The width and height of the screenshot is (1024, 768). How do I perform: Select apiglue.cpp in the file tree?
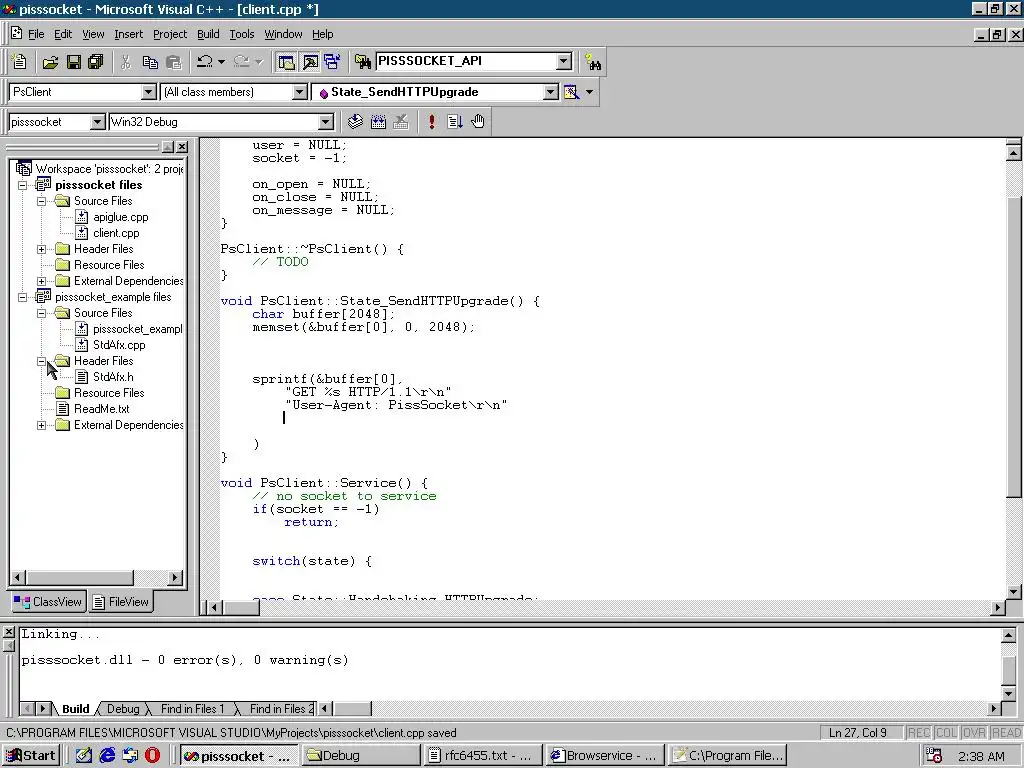[121, 217]
